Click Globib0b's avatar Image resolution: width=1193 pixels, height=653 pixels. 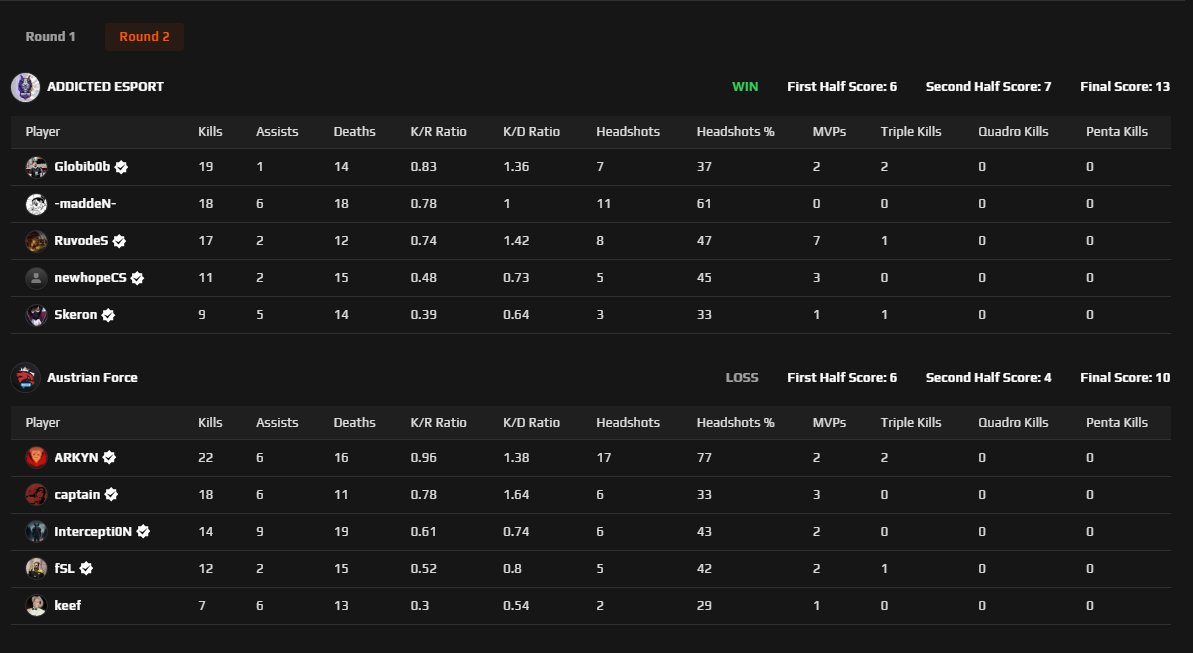point(36,167)
